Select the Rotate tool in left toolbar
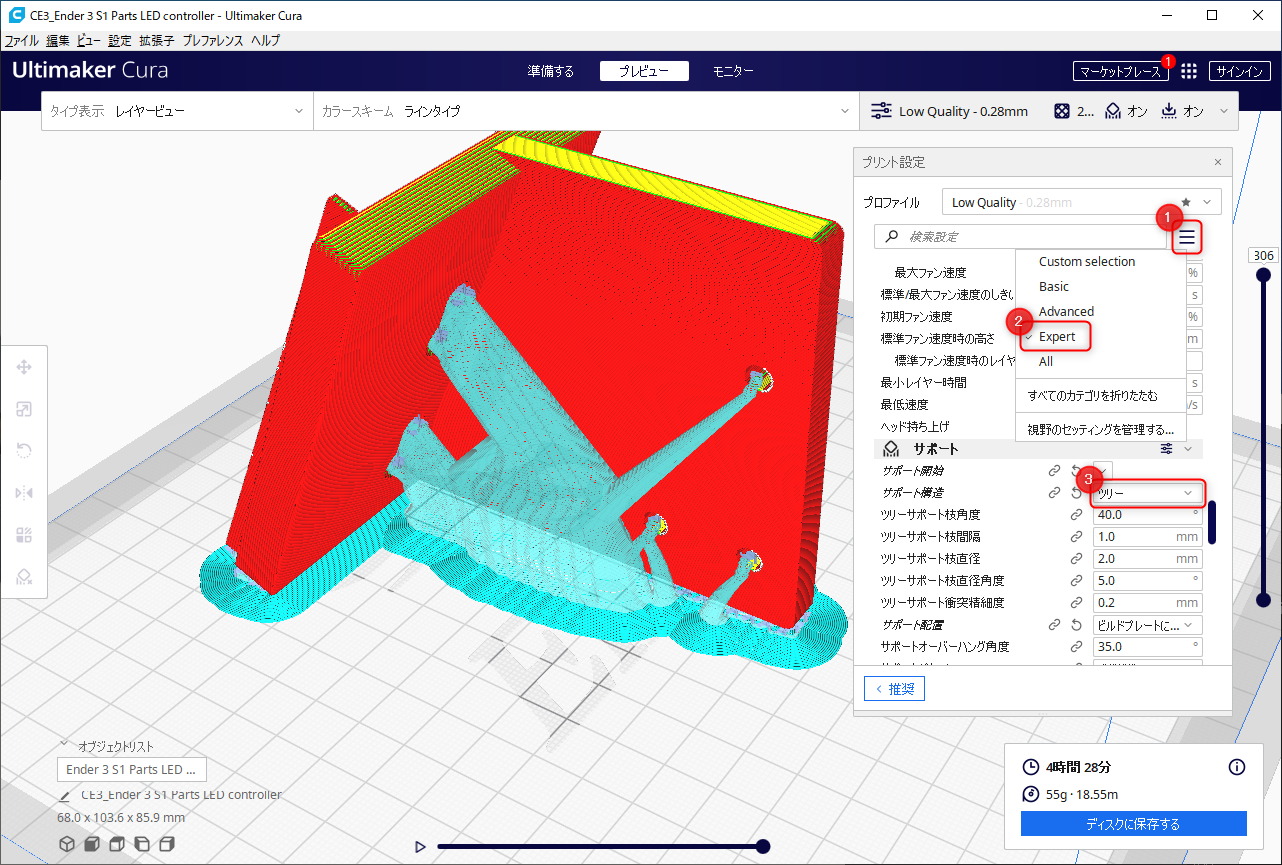The width and height of the screenshot is (1282, 865). [24, 450]
